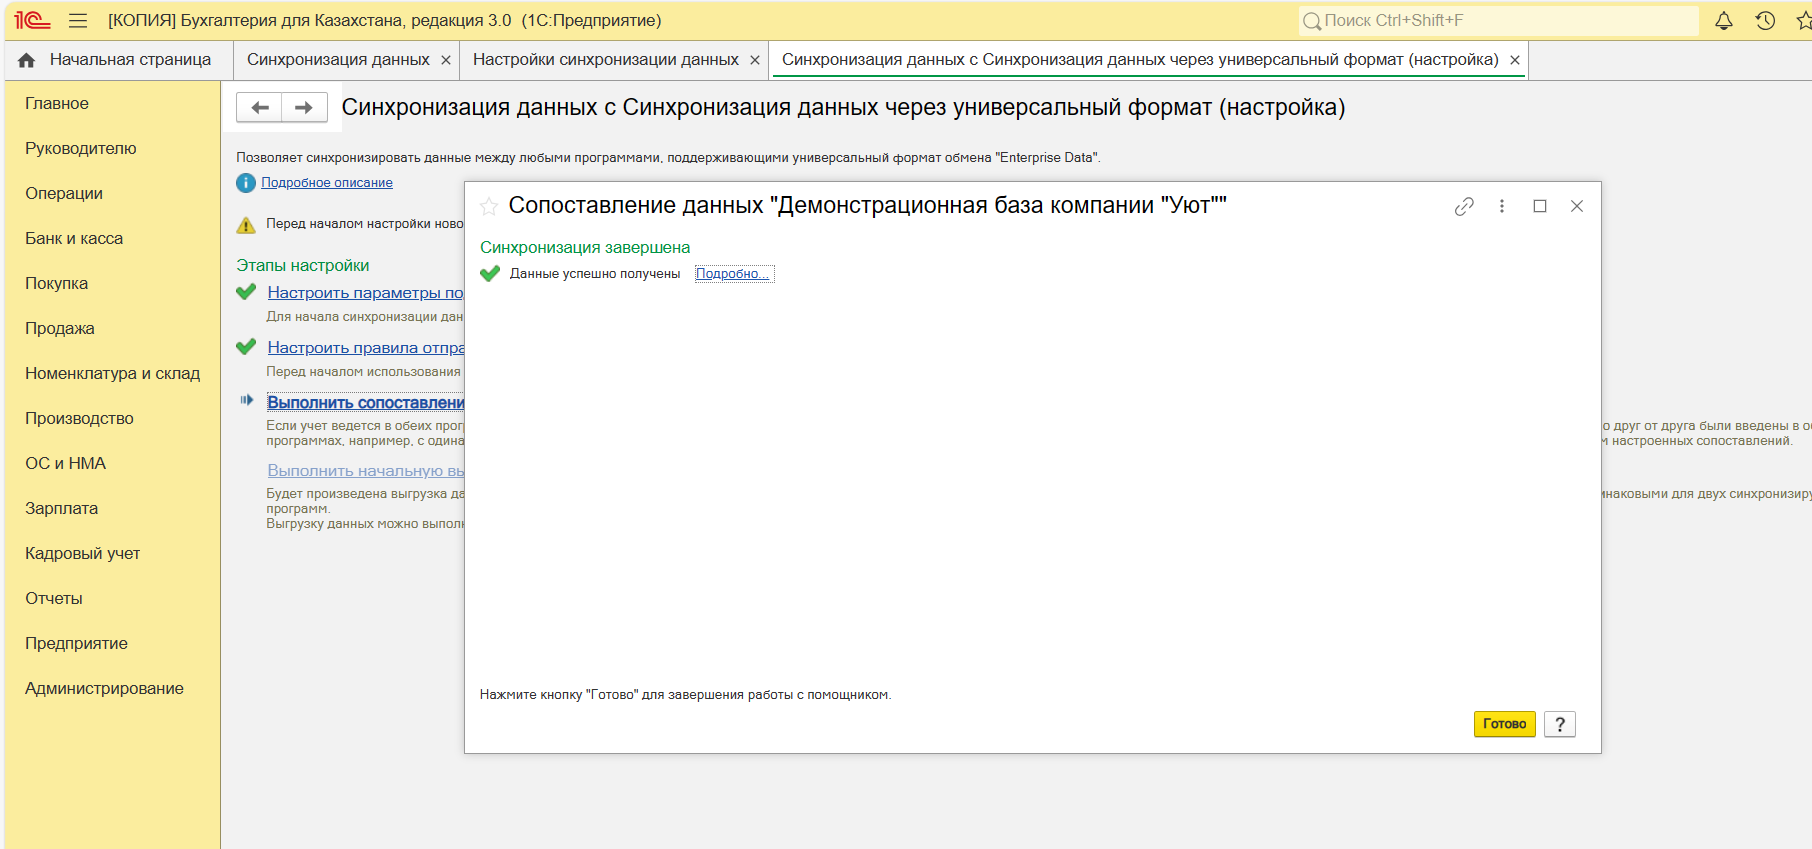This screenshot has width=1812, height=849.
Task: Click the search field Поиск Ctrl+Shift+F
Action: [x=1500, y=21]
